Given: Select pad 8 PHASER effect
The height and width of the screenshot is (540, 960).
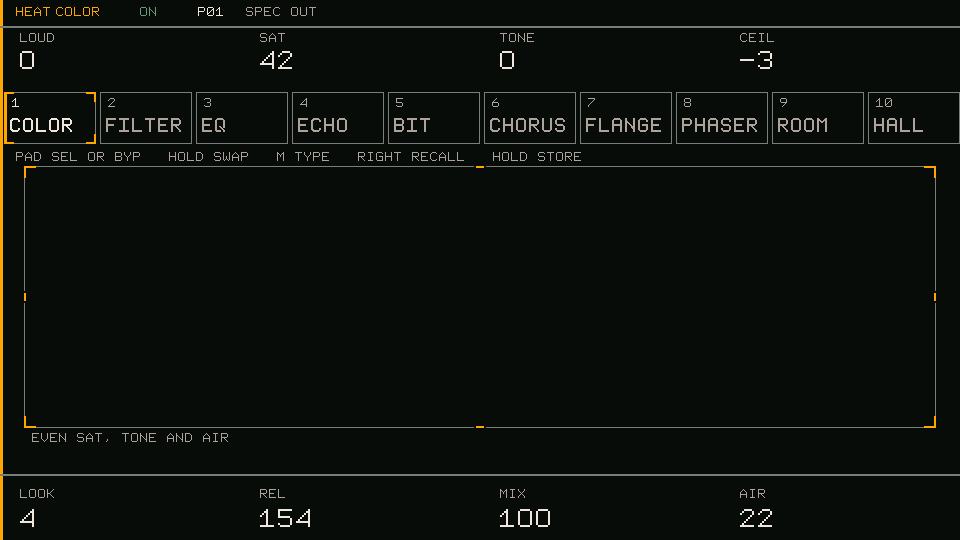Looking at the screenshot, I should pos(722,118).
